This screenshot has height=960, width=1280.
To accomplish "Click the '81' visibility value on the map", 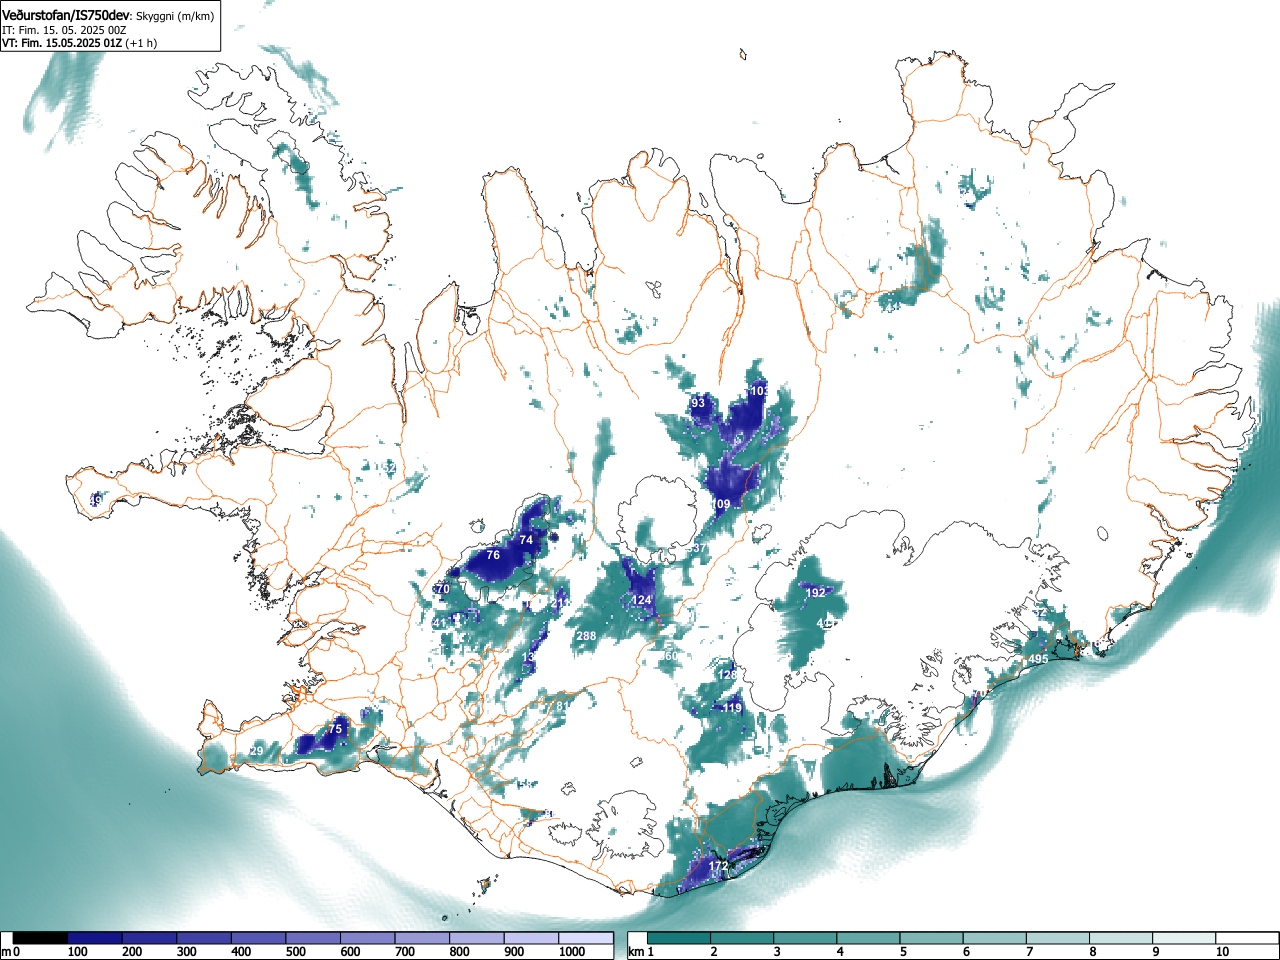I will (x=563, y=706).
